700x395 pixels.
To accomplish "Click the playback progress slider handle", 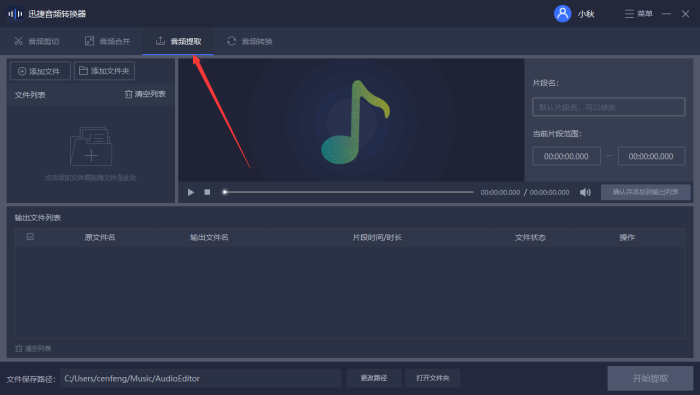I will [x=225, y=192].
